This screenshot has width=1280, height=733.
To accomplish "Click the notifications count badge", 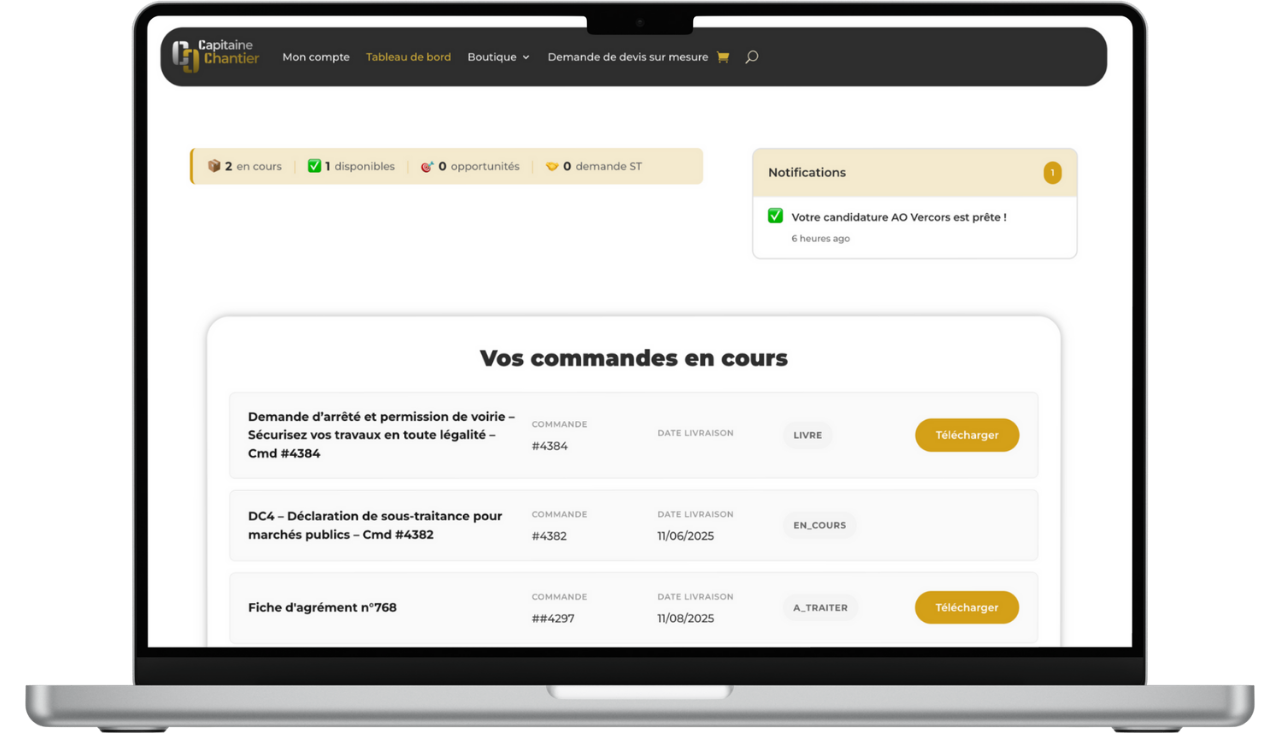I will (1052, 173).
